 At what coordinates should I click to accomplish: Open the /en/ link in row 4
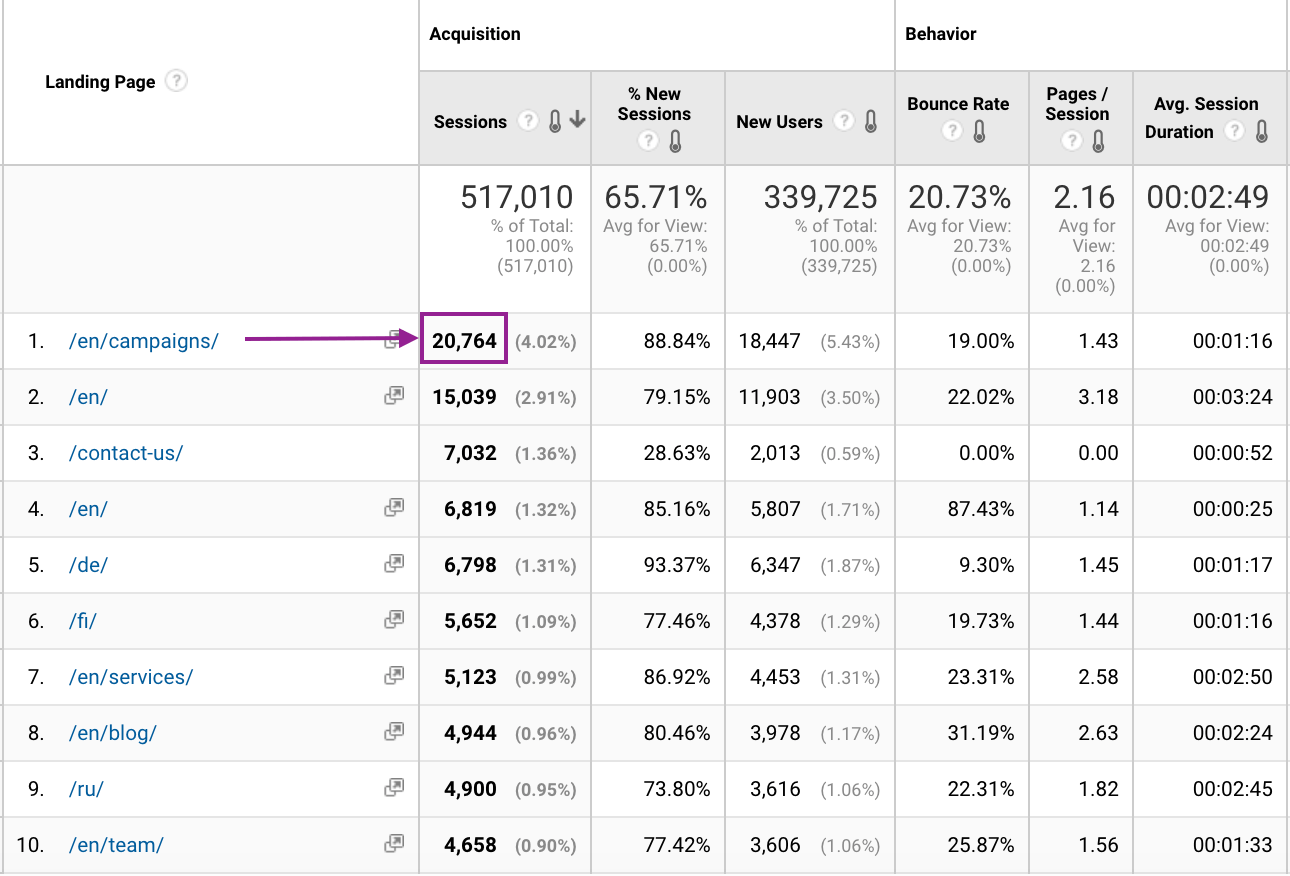click(88, 509)
